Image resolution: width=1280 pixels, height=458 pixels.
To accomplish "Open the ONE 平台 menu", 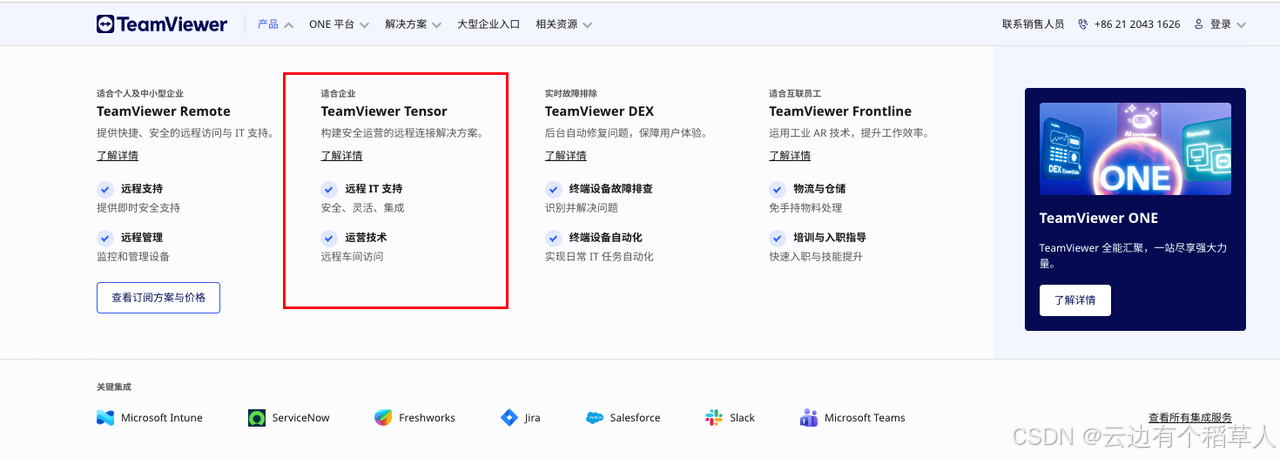I will (x=339, y=24).
